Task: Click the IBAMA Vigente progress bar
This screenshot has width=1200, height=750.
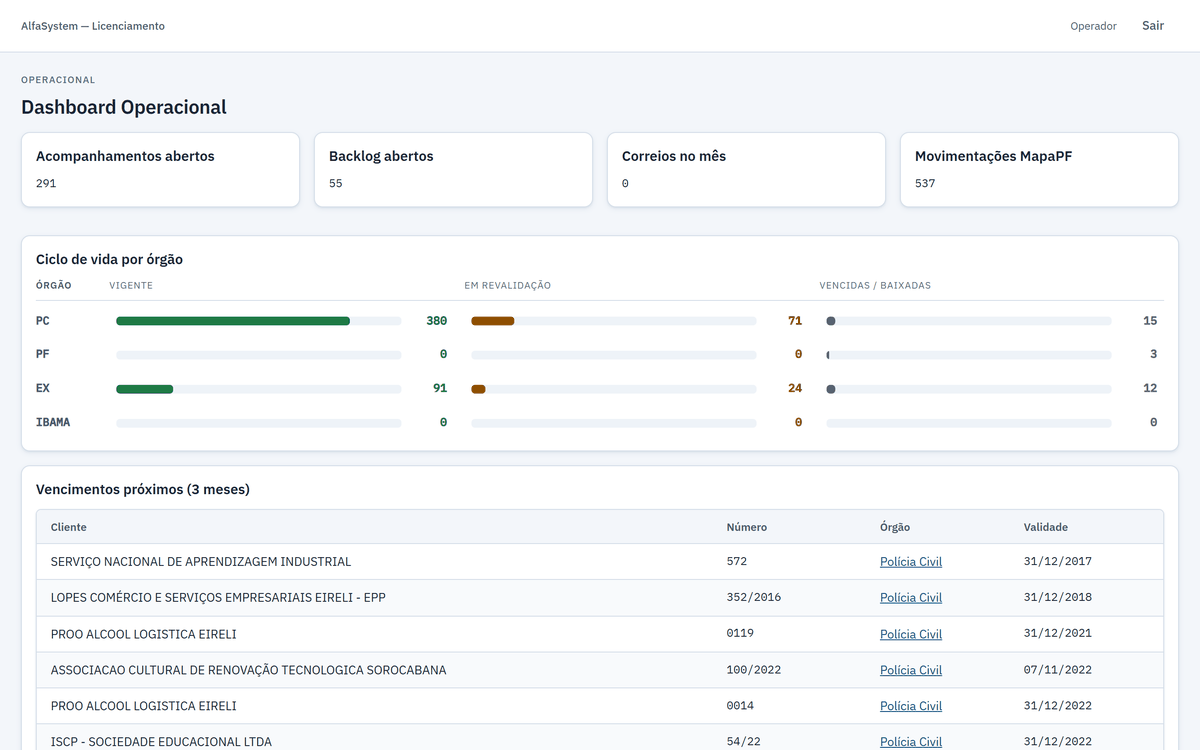Action: click(x=258, y=422)
